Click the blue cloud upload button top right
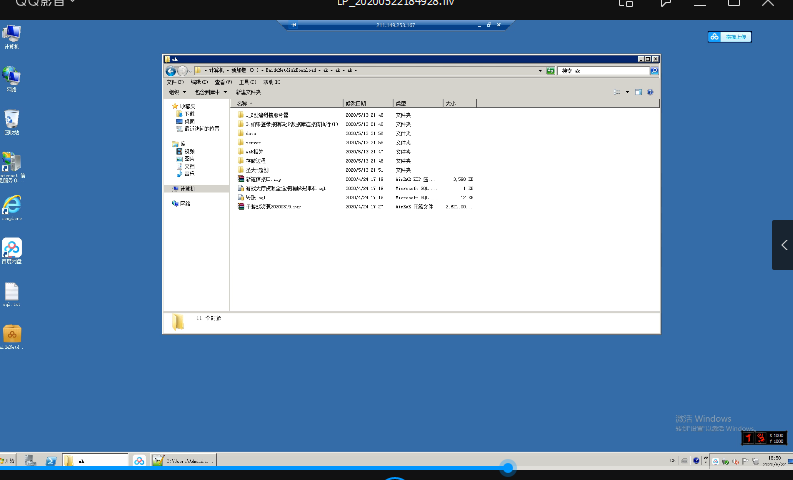Image resolution: width=793 pixels, height=480 pixels. (x=729, y=37)
